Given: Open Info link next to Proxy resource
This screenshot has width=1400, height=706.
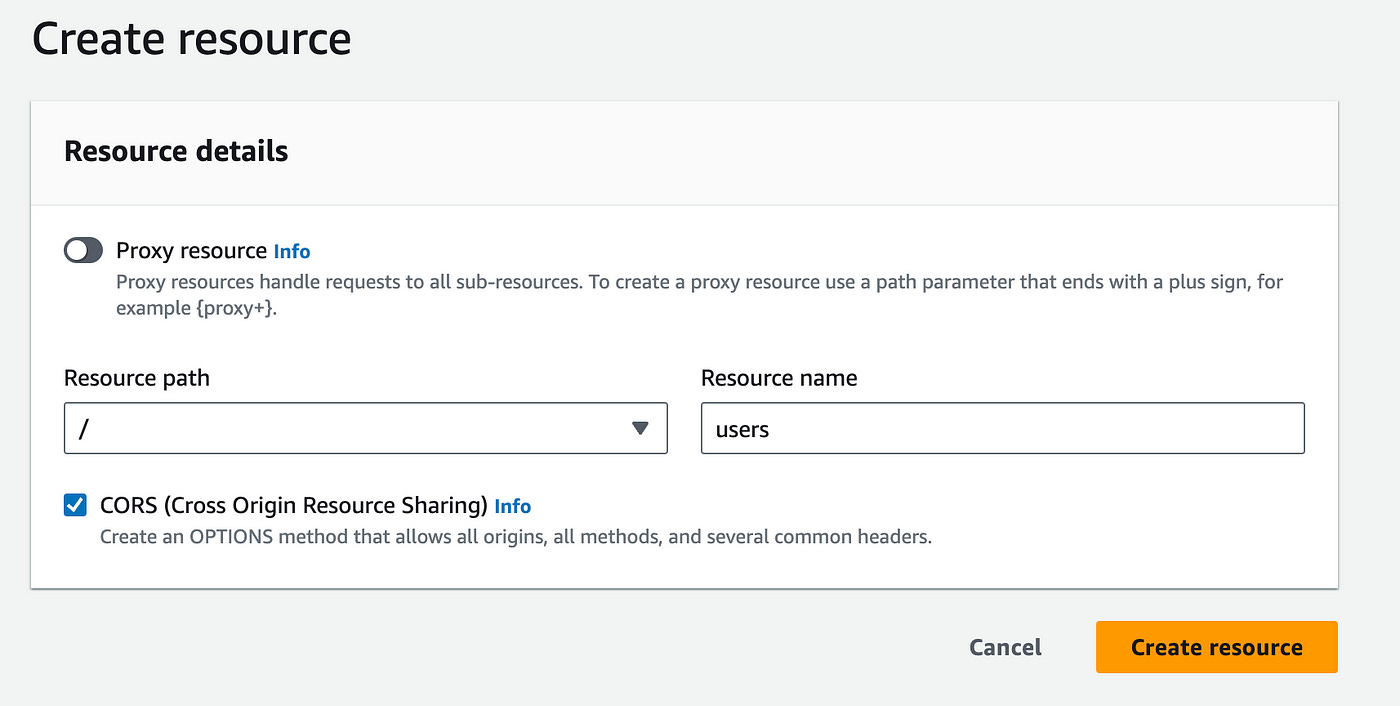Looking at the screenshot, I should pos(292,251).
